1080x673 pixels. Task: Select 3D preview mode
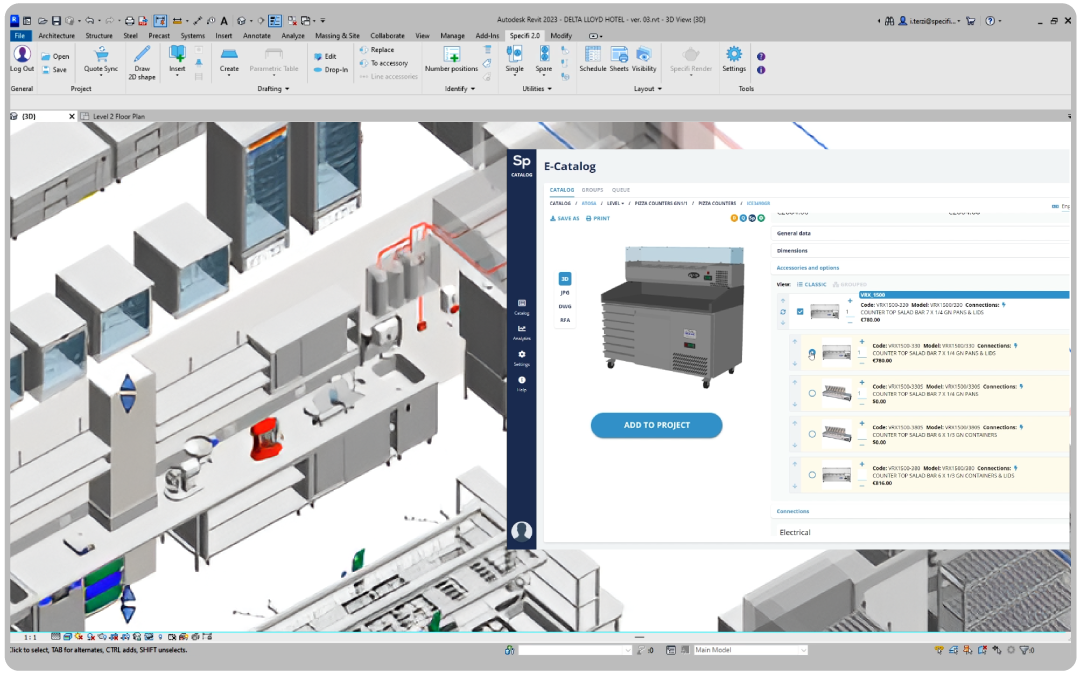[565, 279]
